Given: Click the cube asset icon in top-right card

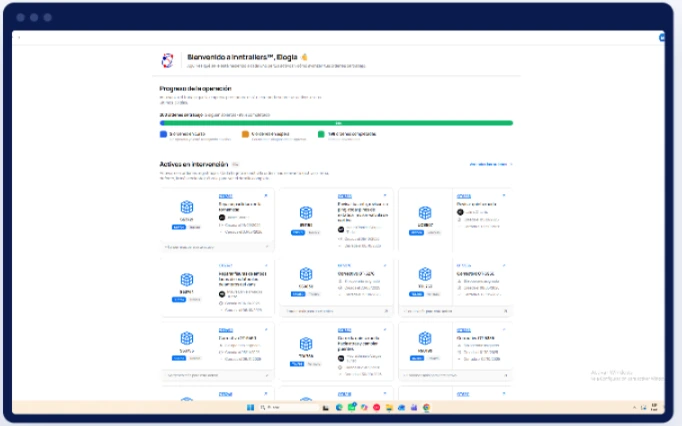Looking at the screenshot, I should (425, 213).
